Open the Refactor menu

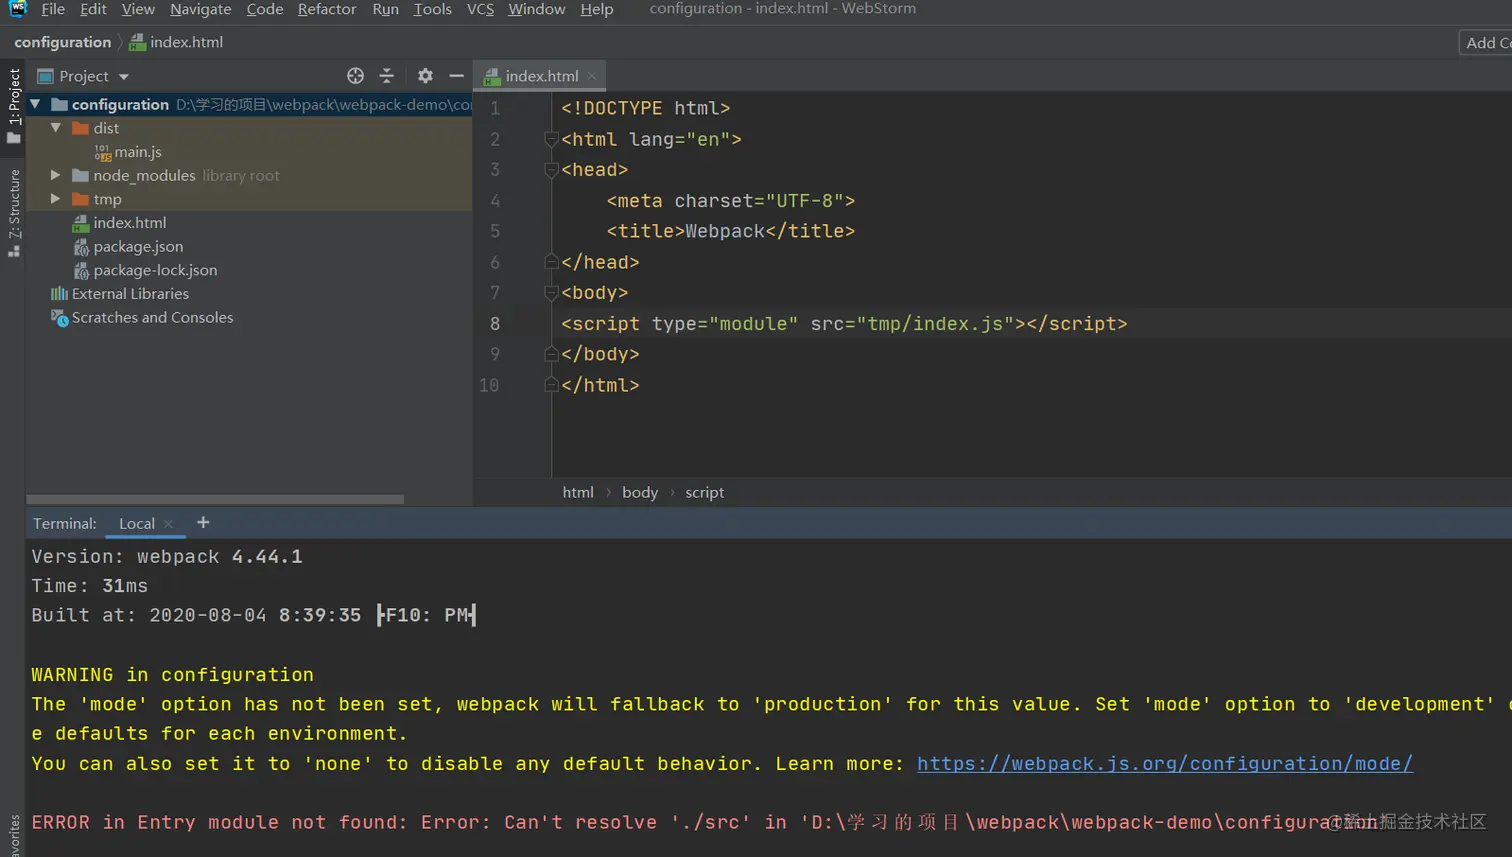(x=327, y=9)
